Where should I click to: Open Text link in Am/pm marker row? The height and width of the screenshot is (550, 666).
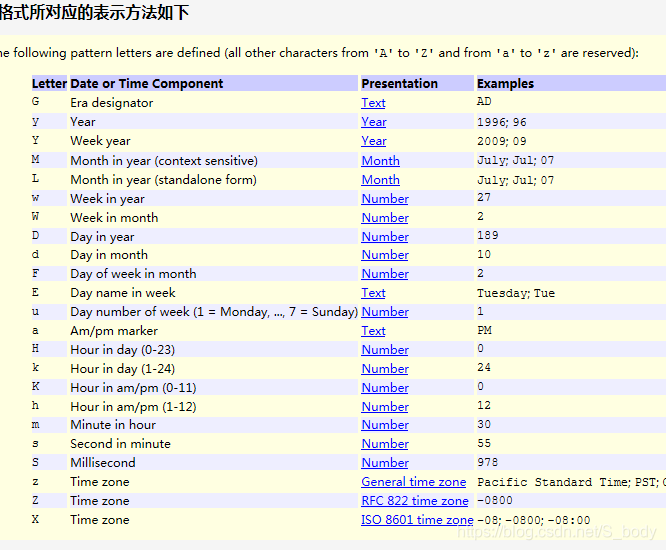373,331
